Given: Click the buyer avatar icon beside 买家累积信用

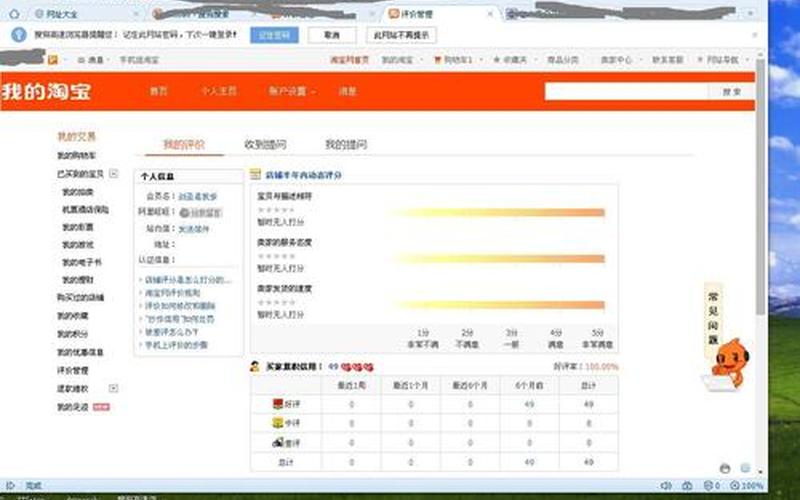Looking at the screenshot, I should tap(255, 366).
